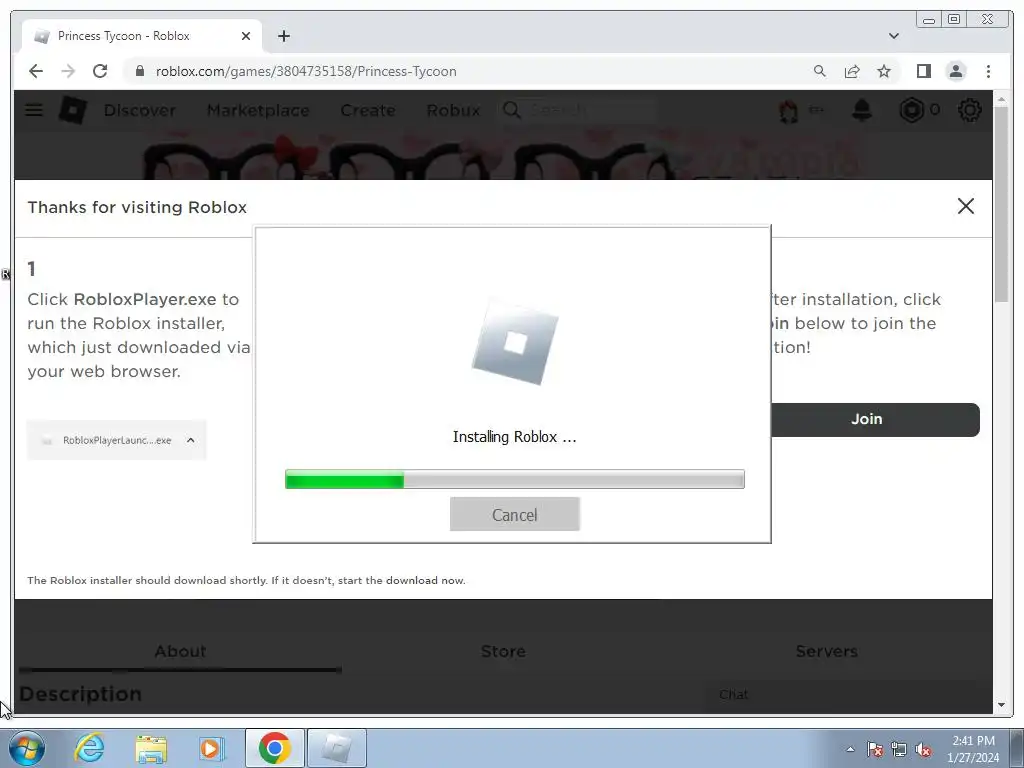This screenshot has width=1024, height=768.
Task: Open the Discover menu item
Action: pyautogui.click(x=140, y=110)
